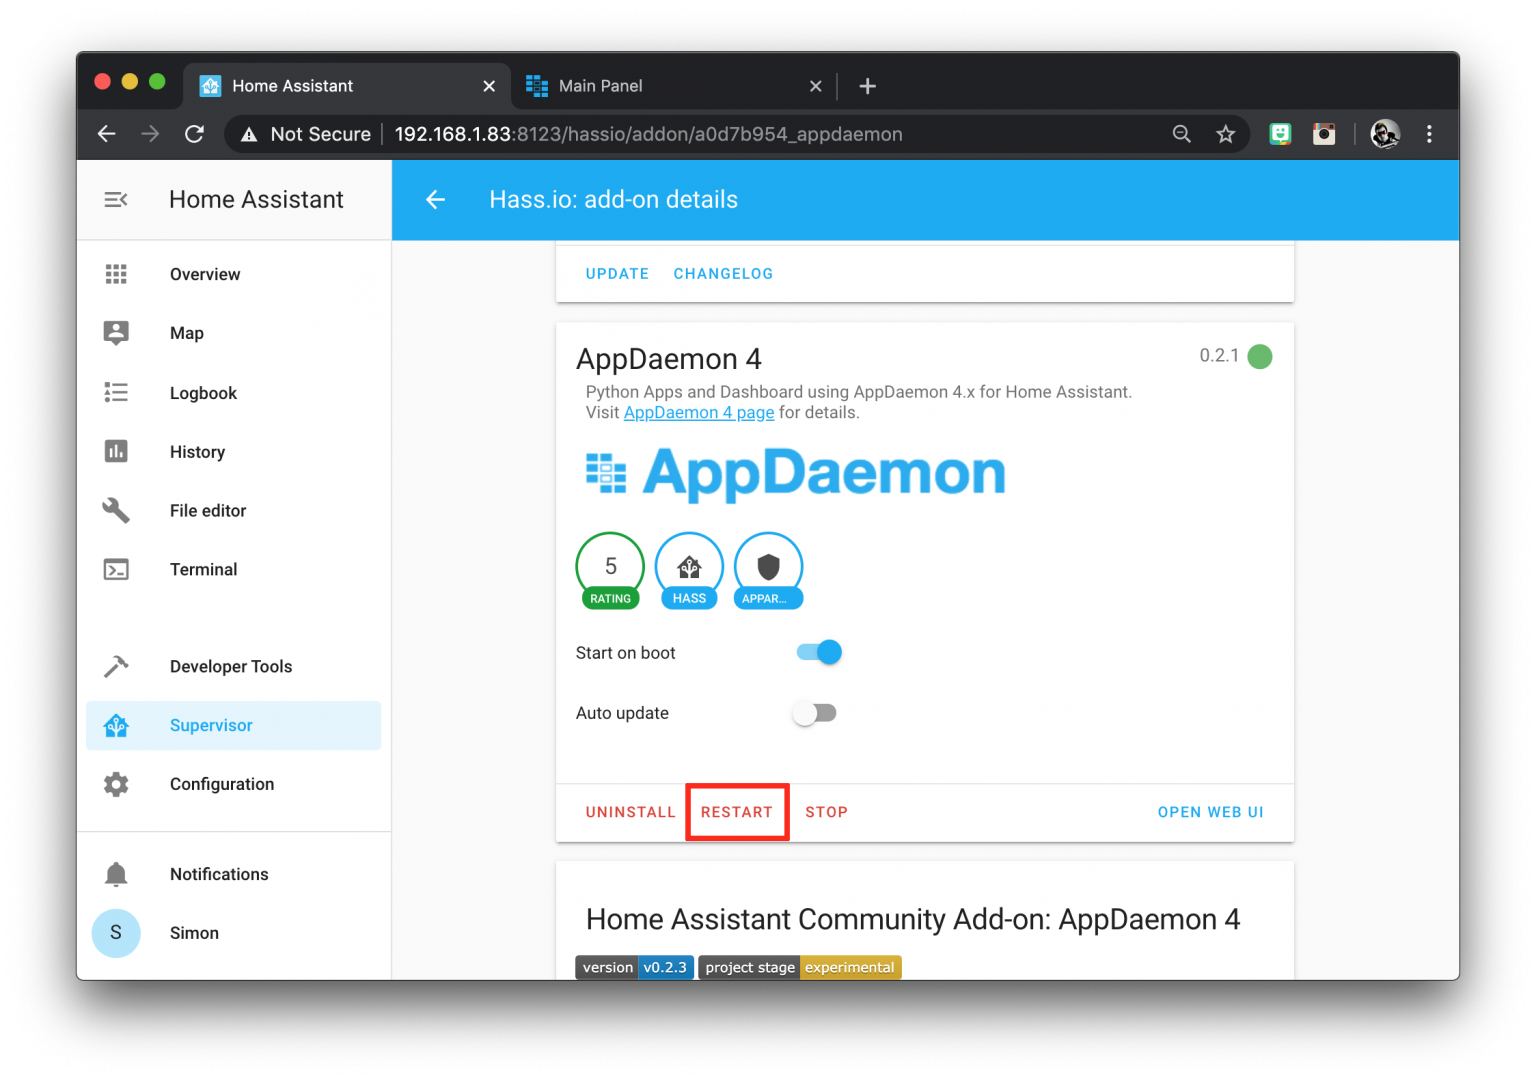Open the File editor wrench icon
Screen dimensions: 1536x1081
[116, 510]
